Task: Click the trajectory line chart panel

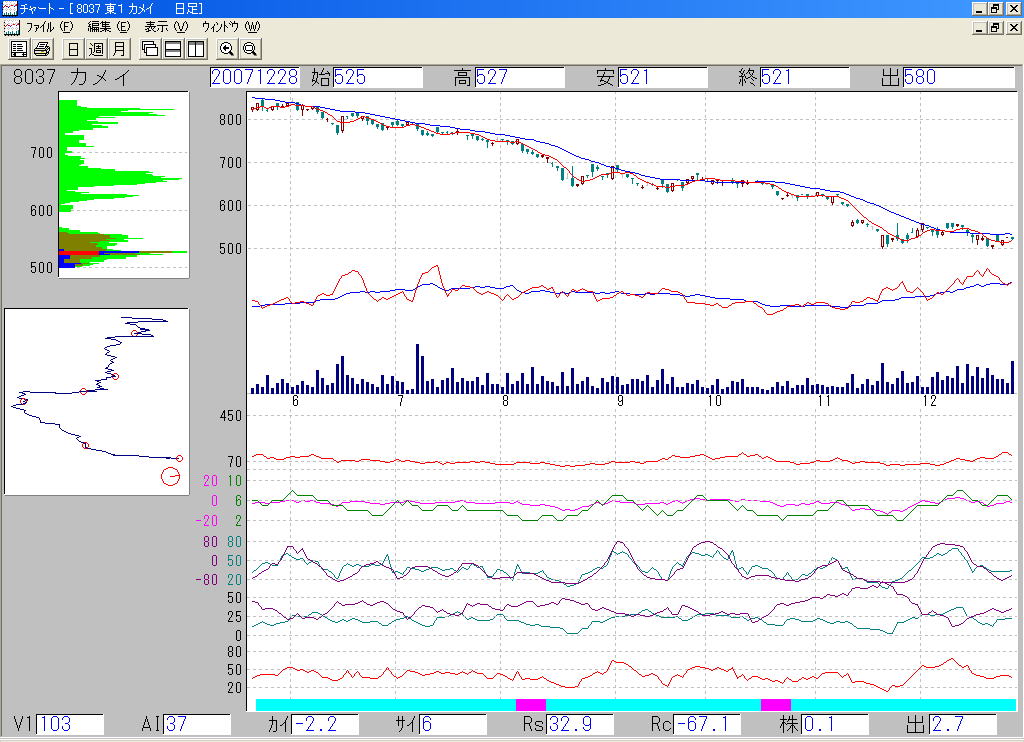Action: (97, 401)
